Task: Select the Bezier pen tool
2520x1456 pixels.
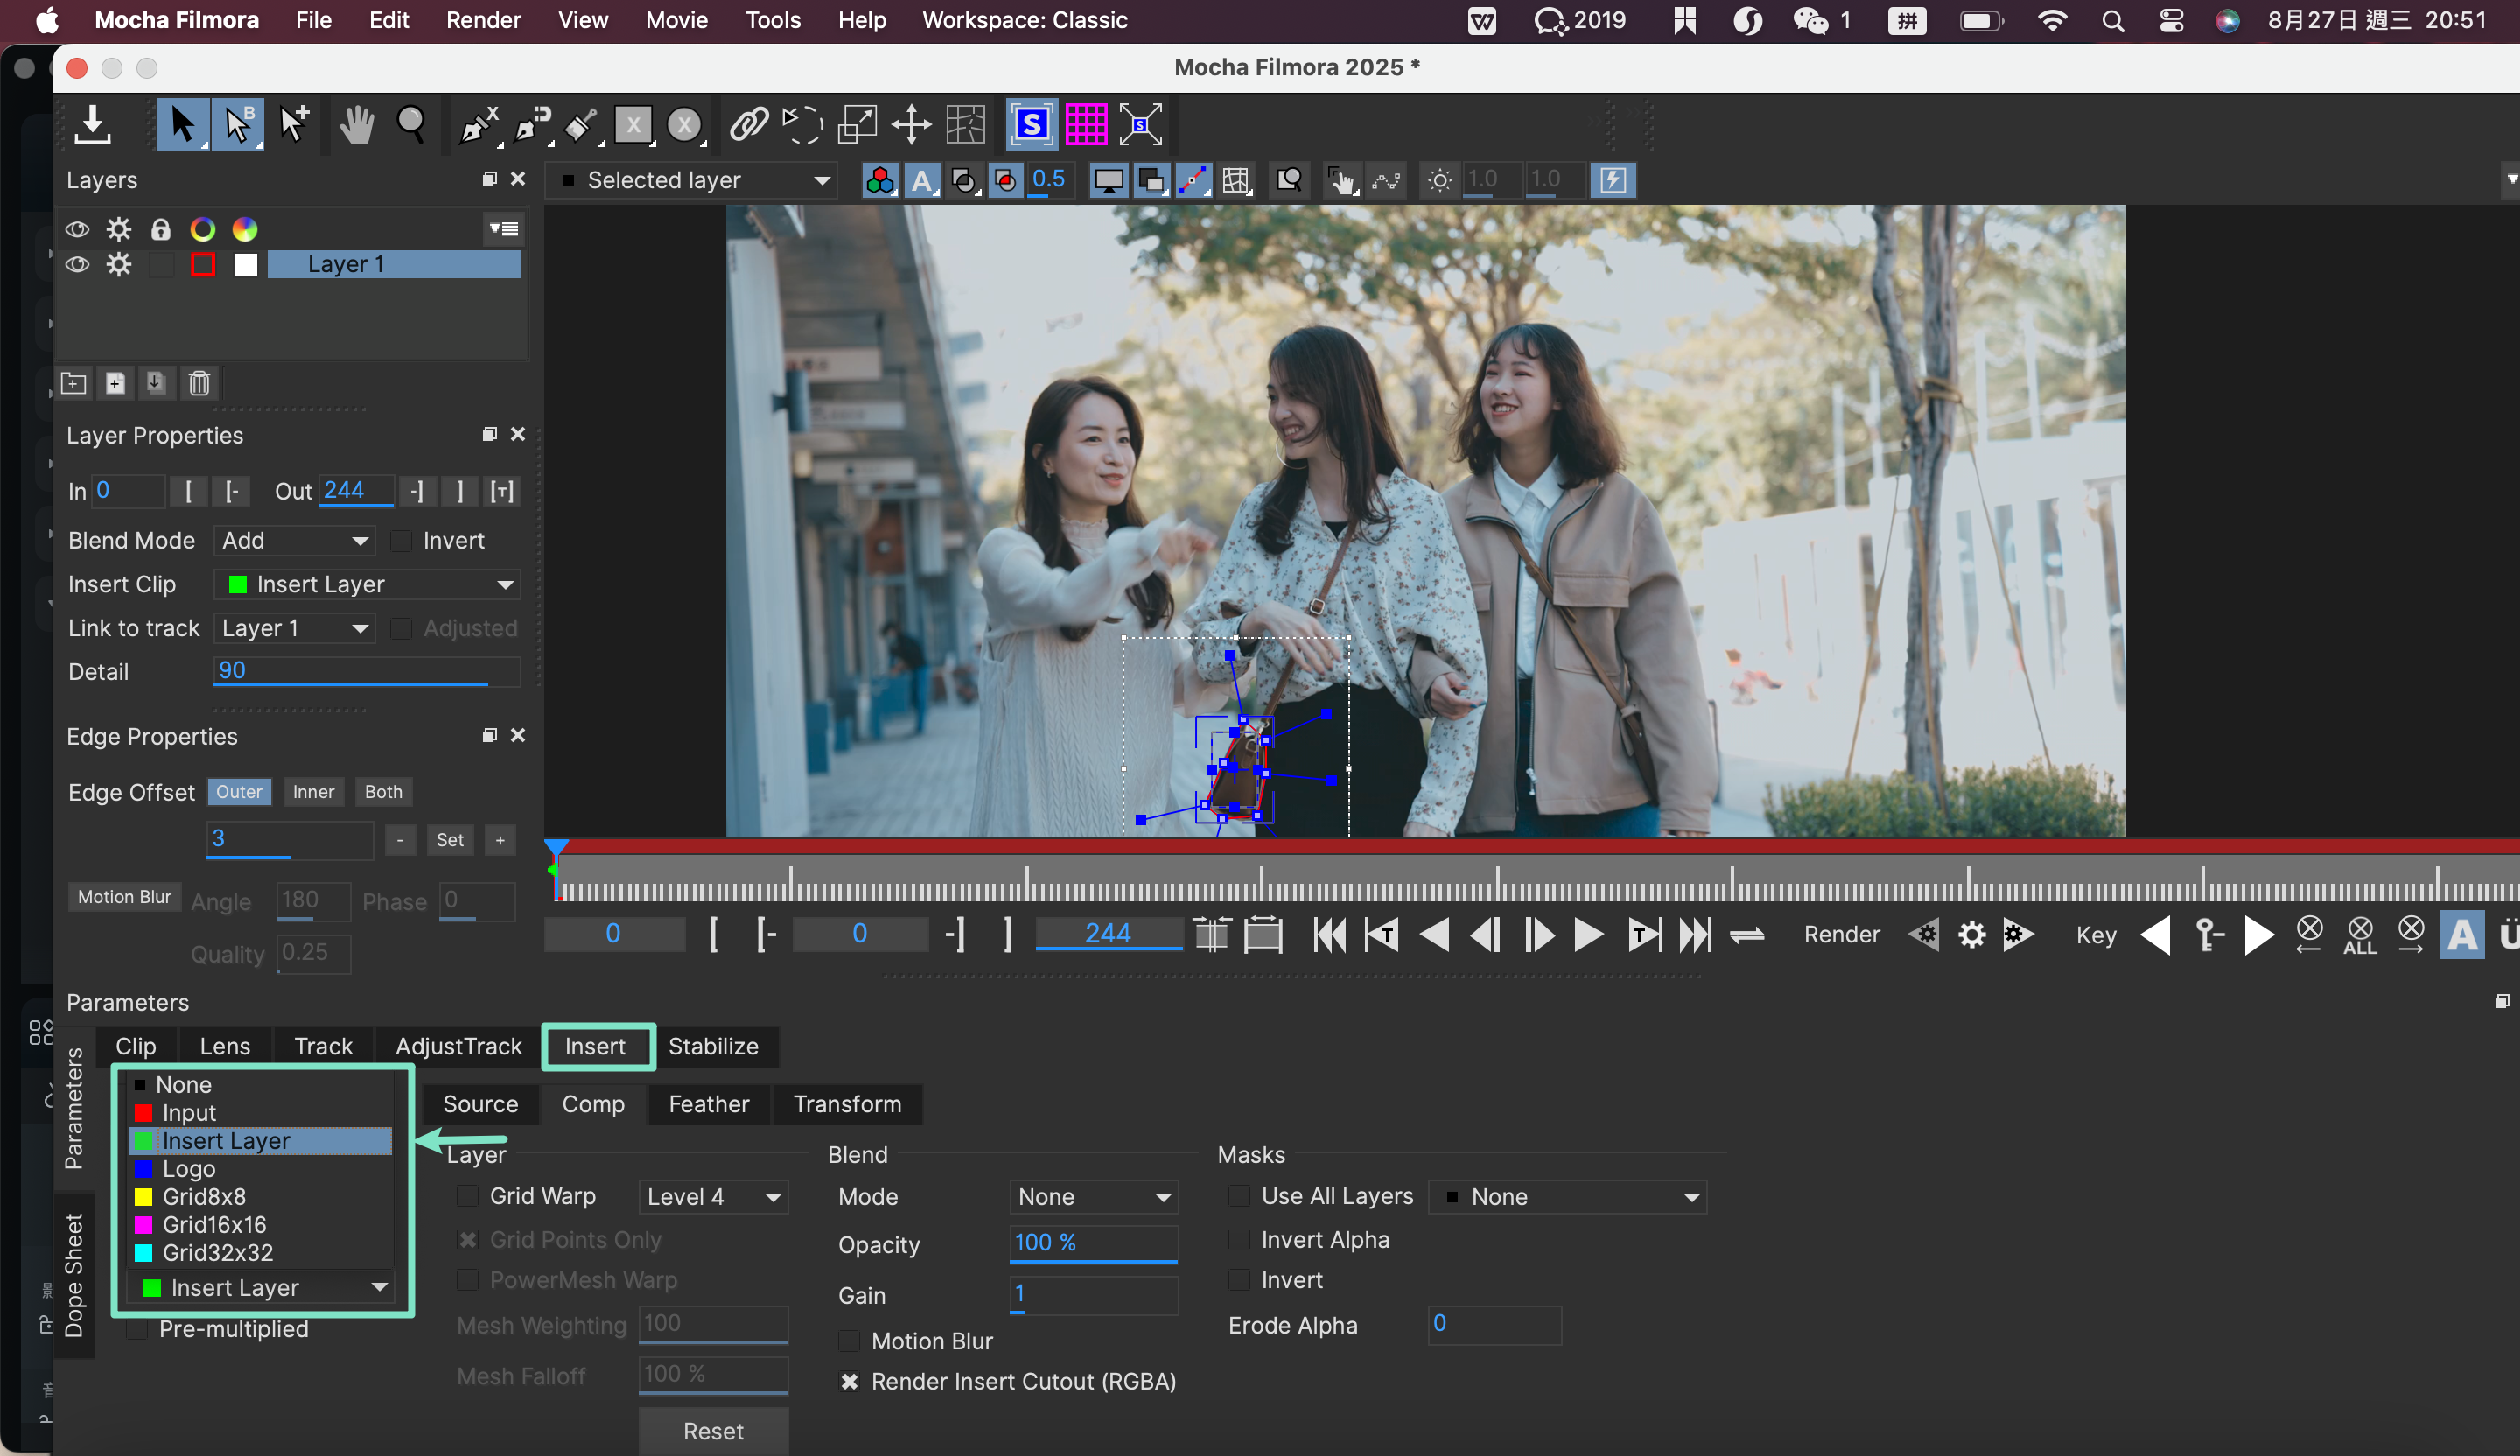Action: [x=531, y=125]
